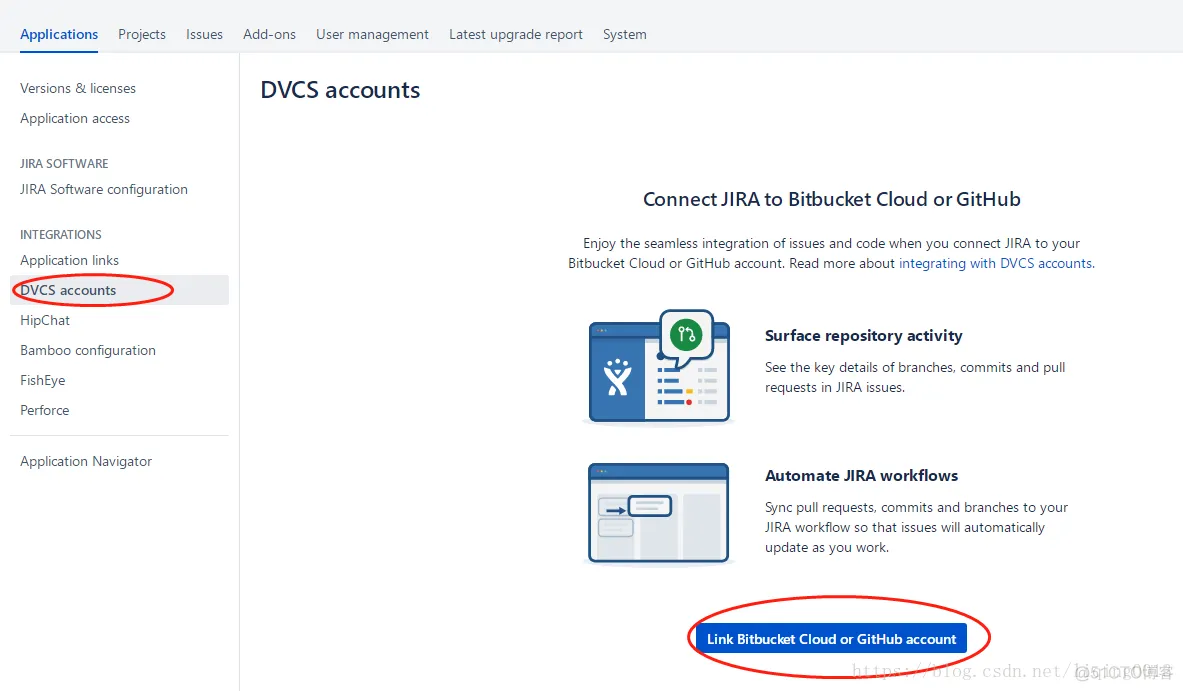1183x691 pixels.
Task: Go to the Issues tab
Action: (x=204, y=34)
